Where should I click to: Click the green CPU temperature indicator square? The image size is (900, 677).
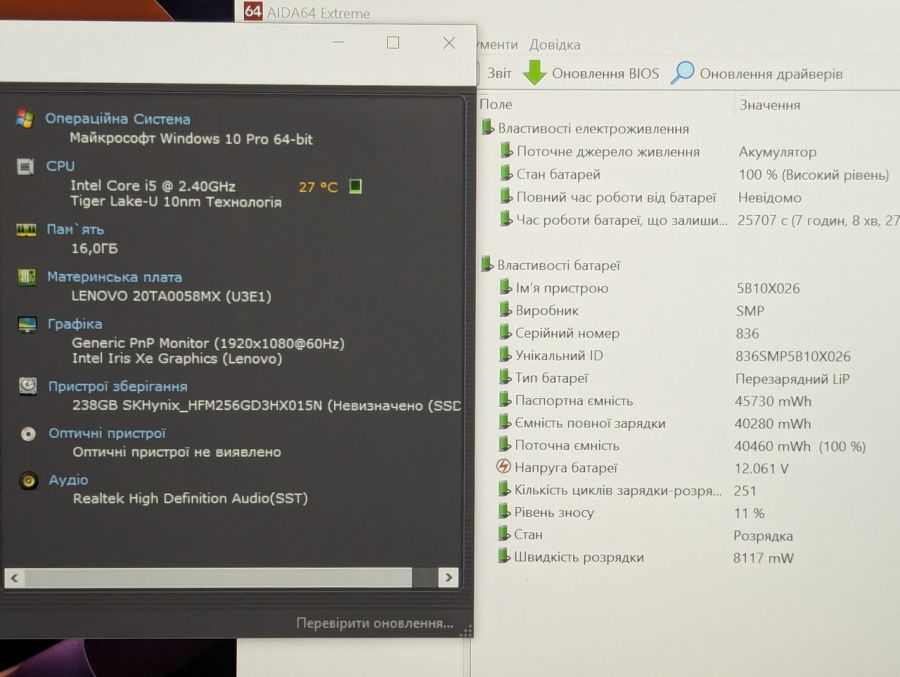tap(355, 186)
